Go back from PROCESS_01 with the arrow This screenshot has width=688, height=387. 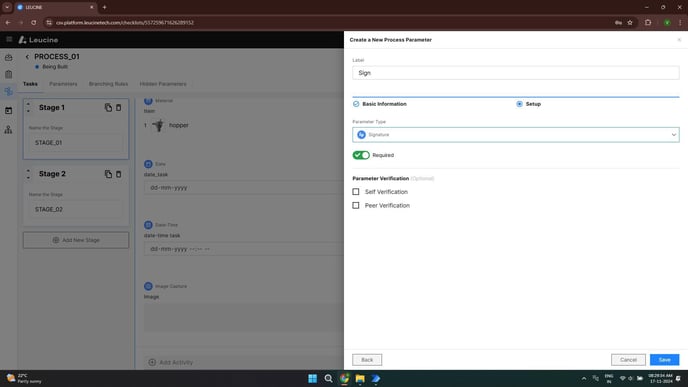tap(27, 57)
